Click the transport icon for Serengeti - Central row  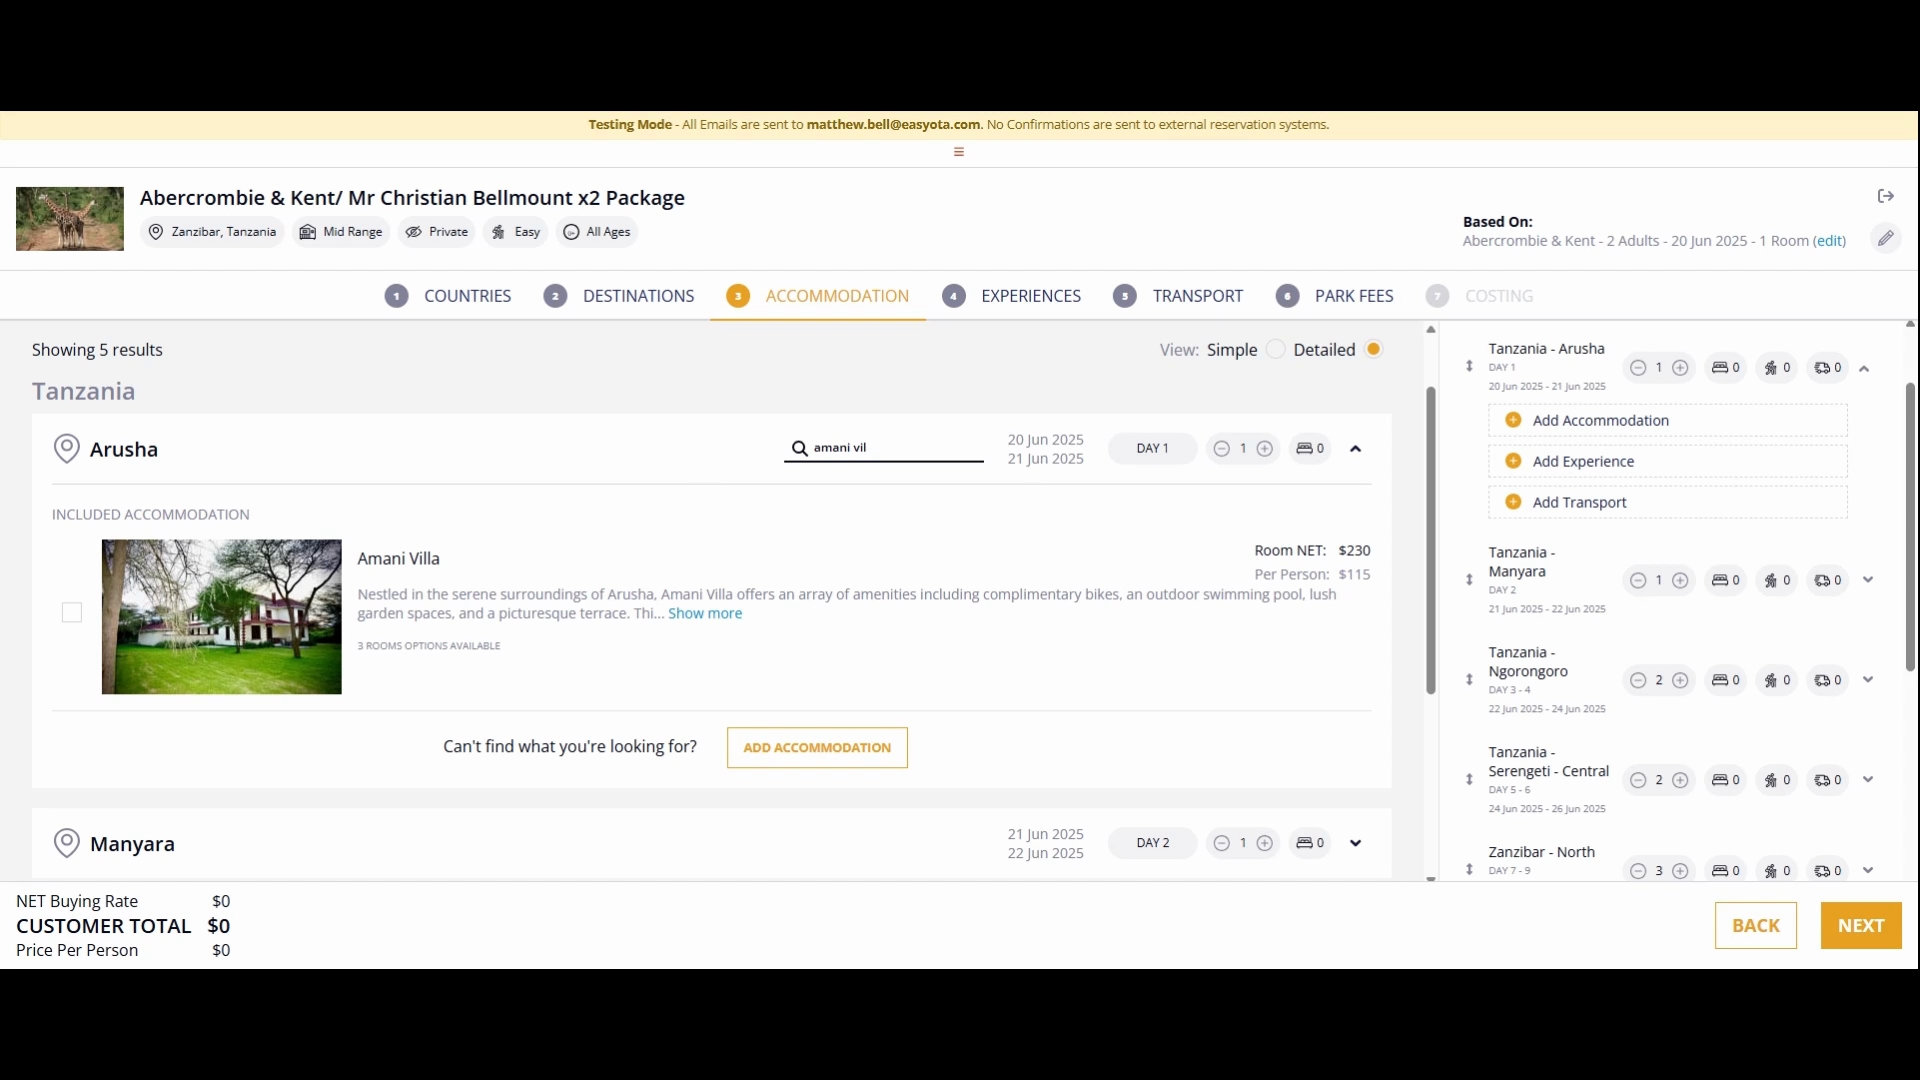pos(1822,780)
